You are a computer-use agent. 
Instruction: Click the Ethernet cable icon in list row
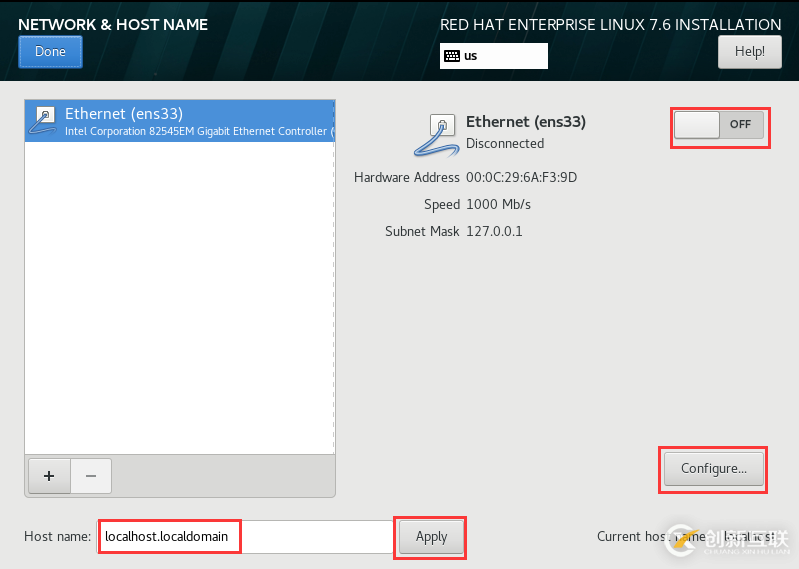click(x=43, y=121)
